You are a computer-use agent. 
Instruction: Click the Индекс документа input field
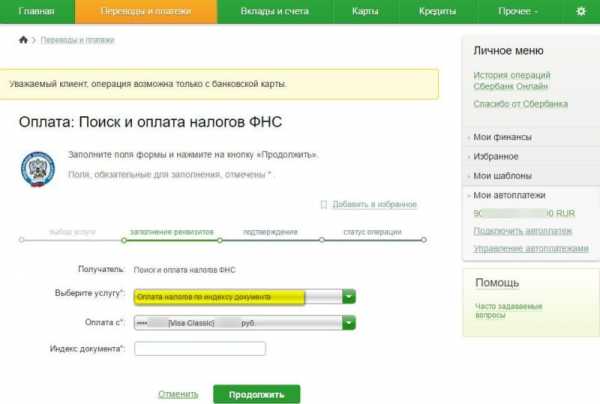click(200, 349)
